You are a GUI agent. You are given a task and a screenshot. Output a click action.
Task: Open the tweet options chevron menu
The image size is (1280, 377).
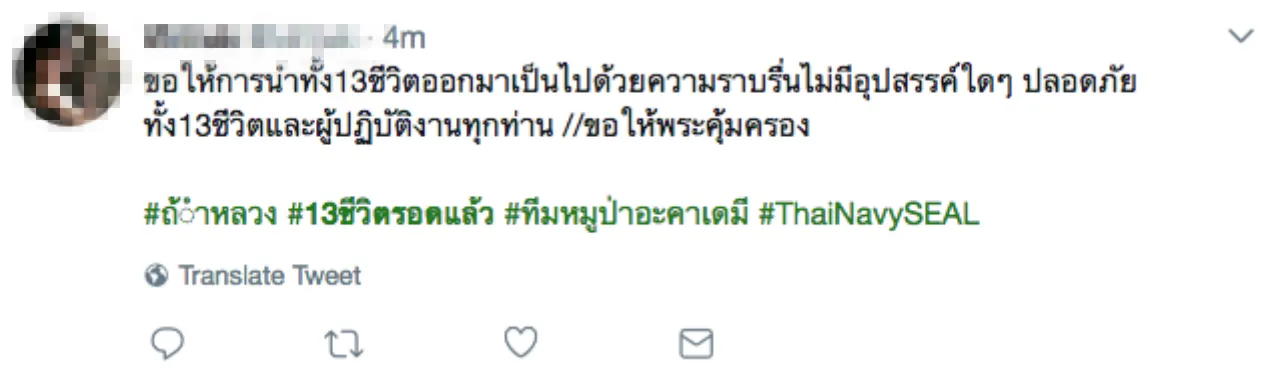(1240, 36)
